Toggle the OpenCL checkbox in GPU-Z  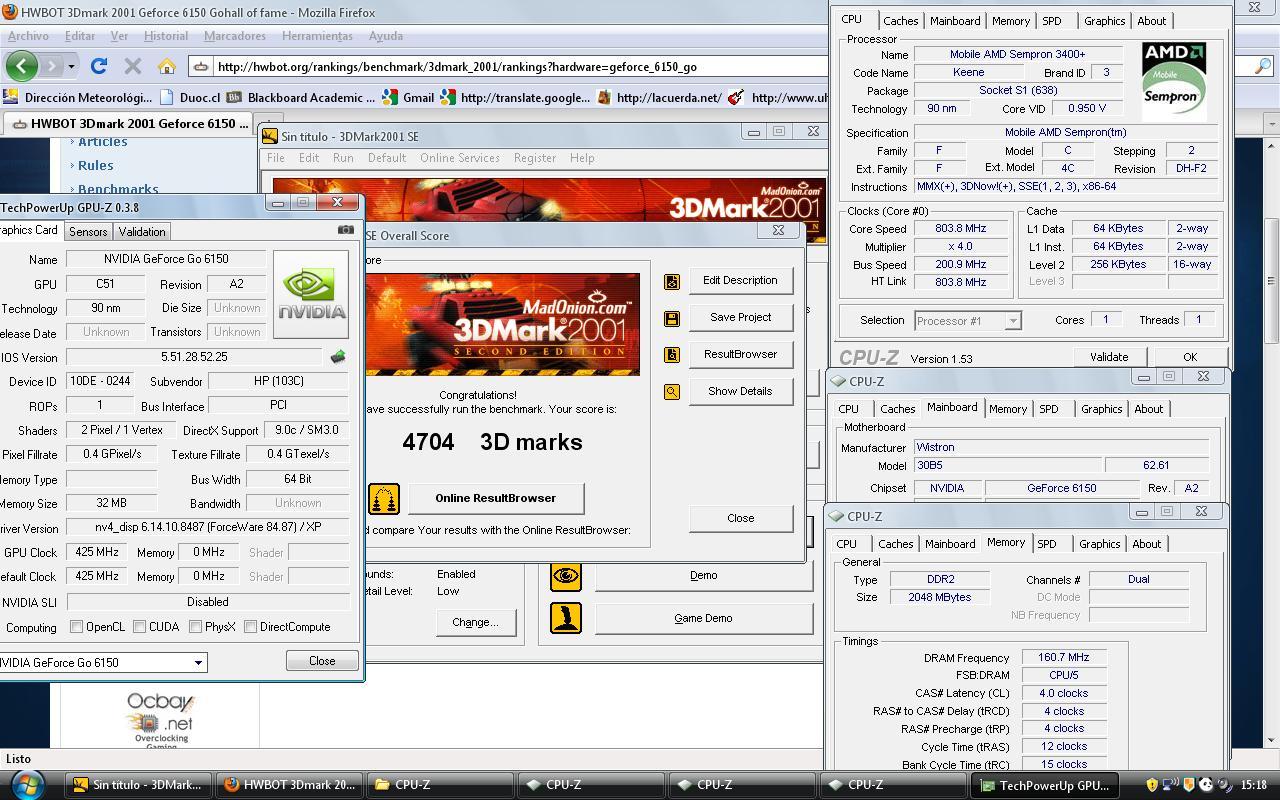76,627
